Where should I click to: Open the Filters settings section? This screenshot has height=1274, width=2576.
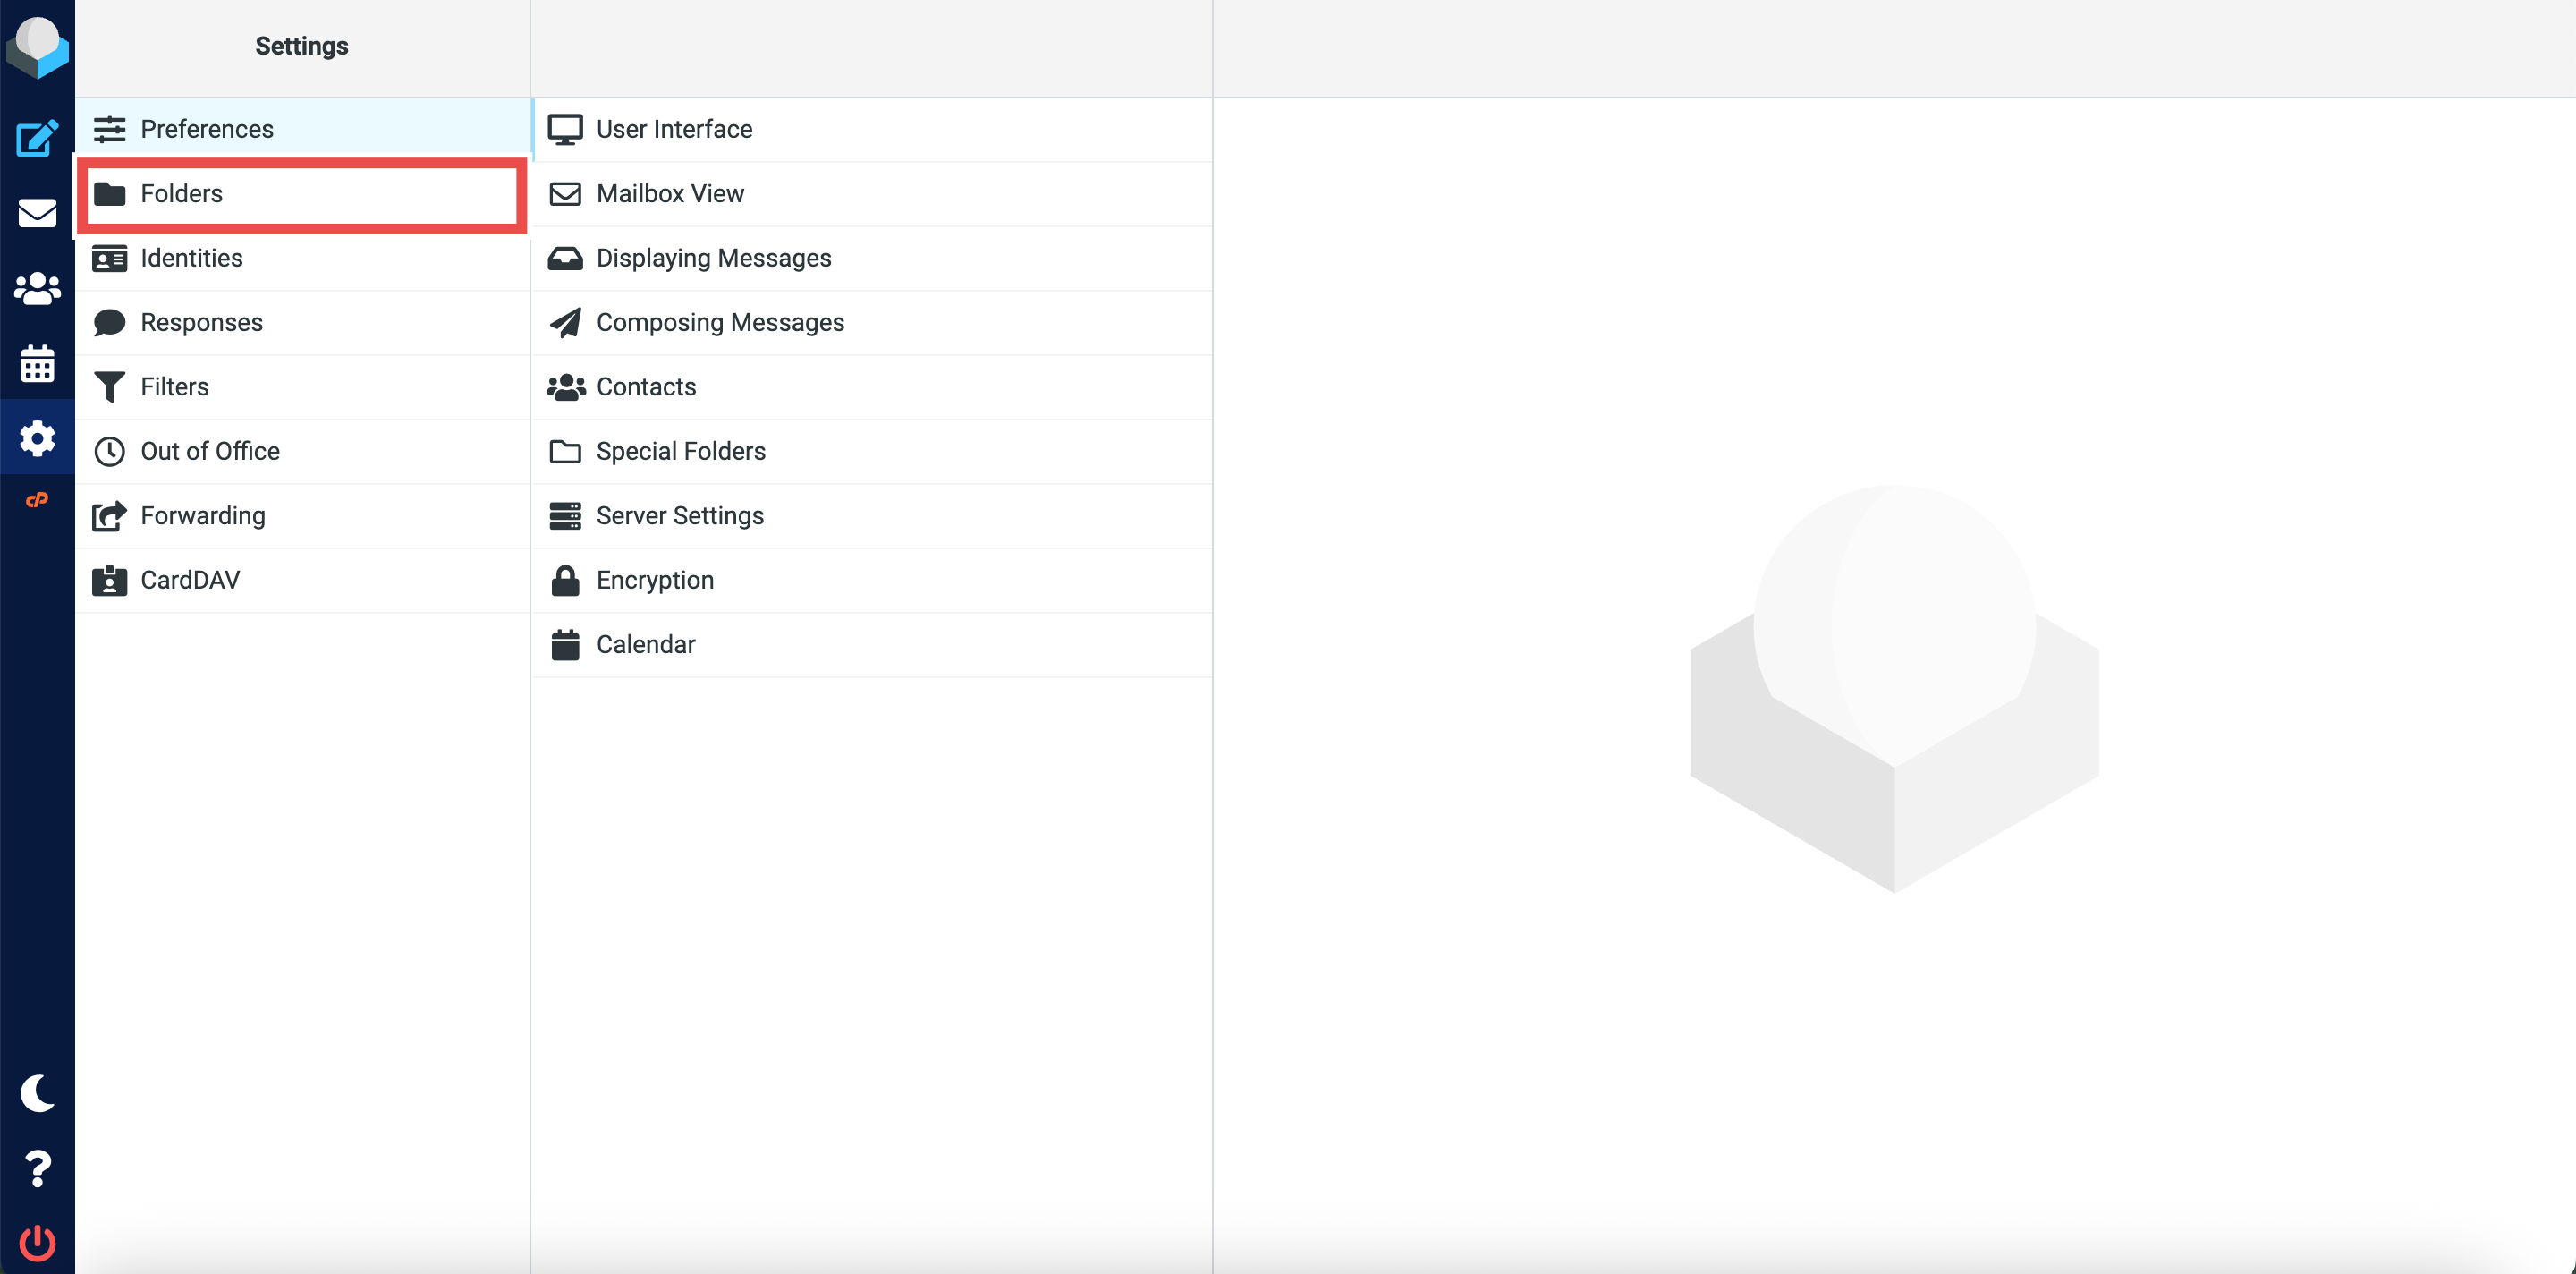point(174,387)
